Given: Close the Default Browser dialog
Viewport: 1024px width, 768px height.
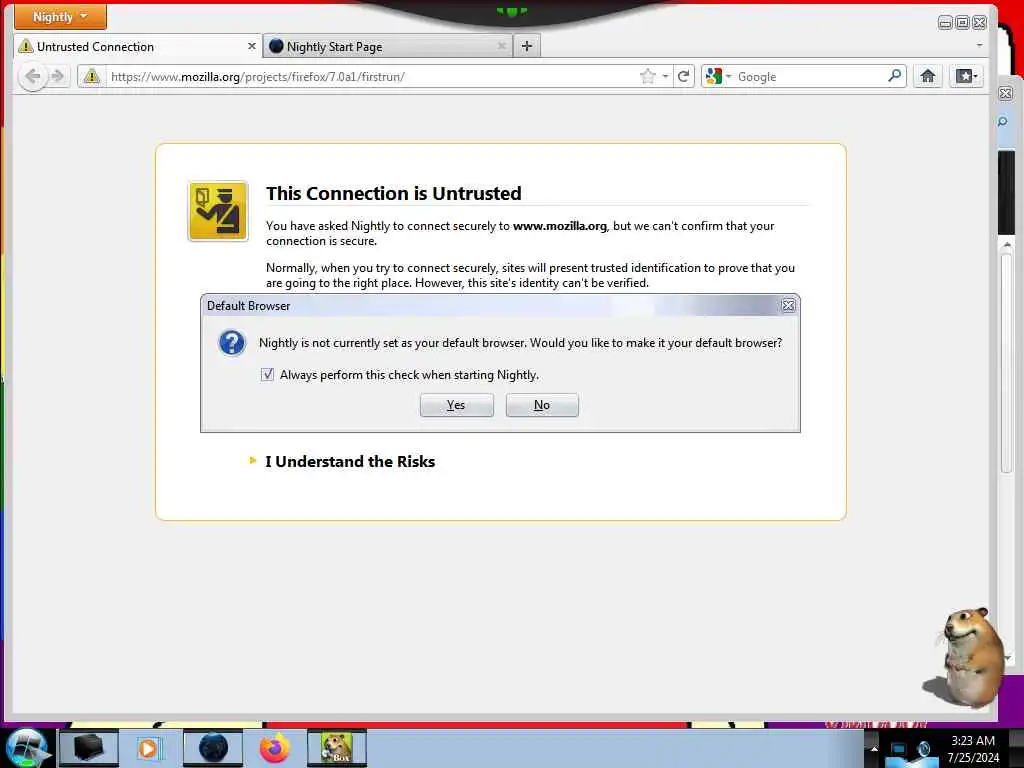Looking at the screenshot, I should tap(788, 305).
